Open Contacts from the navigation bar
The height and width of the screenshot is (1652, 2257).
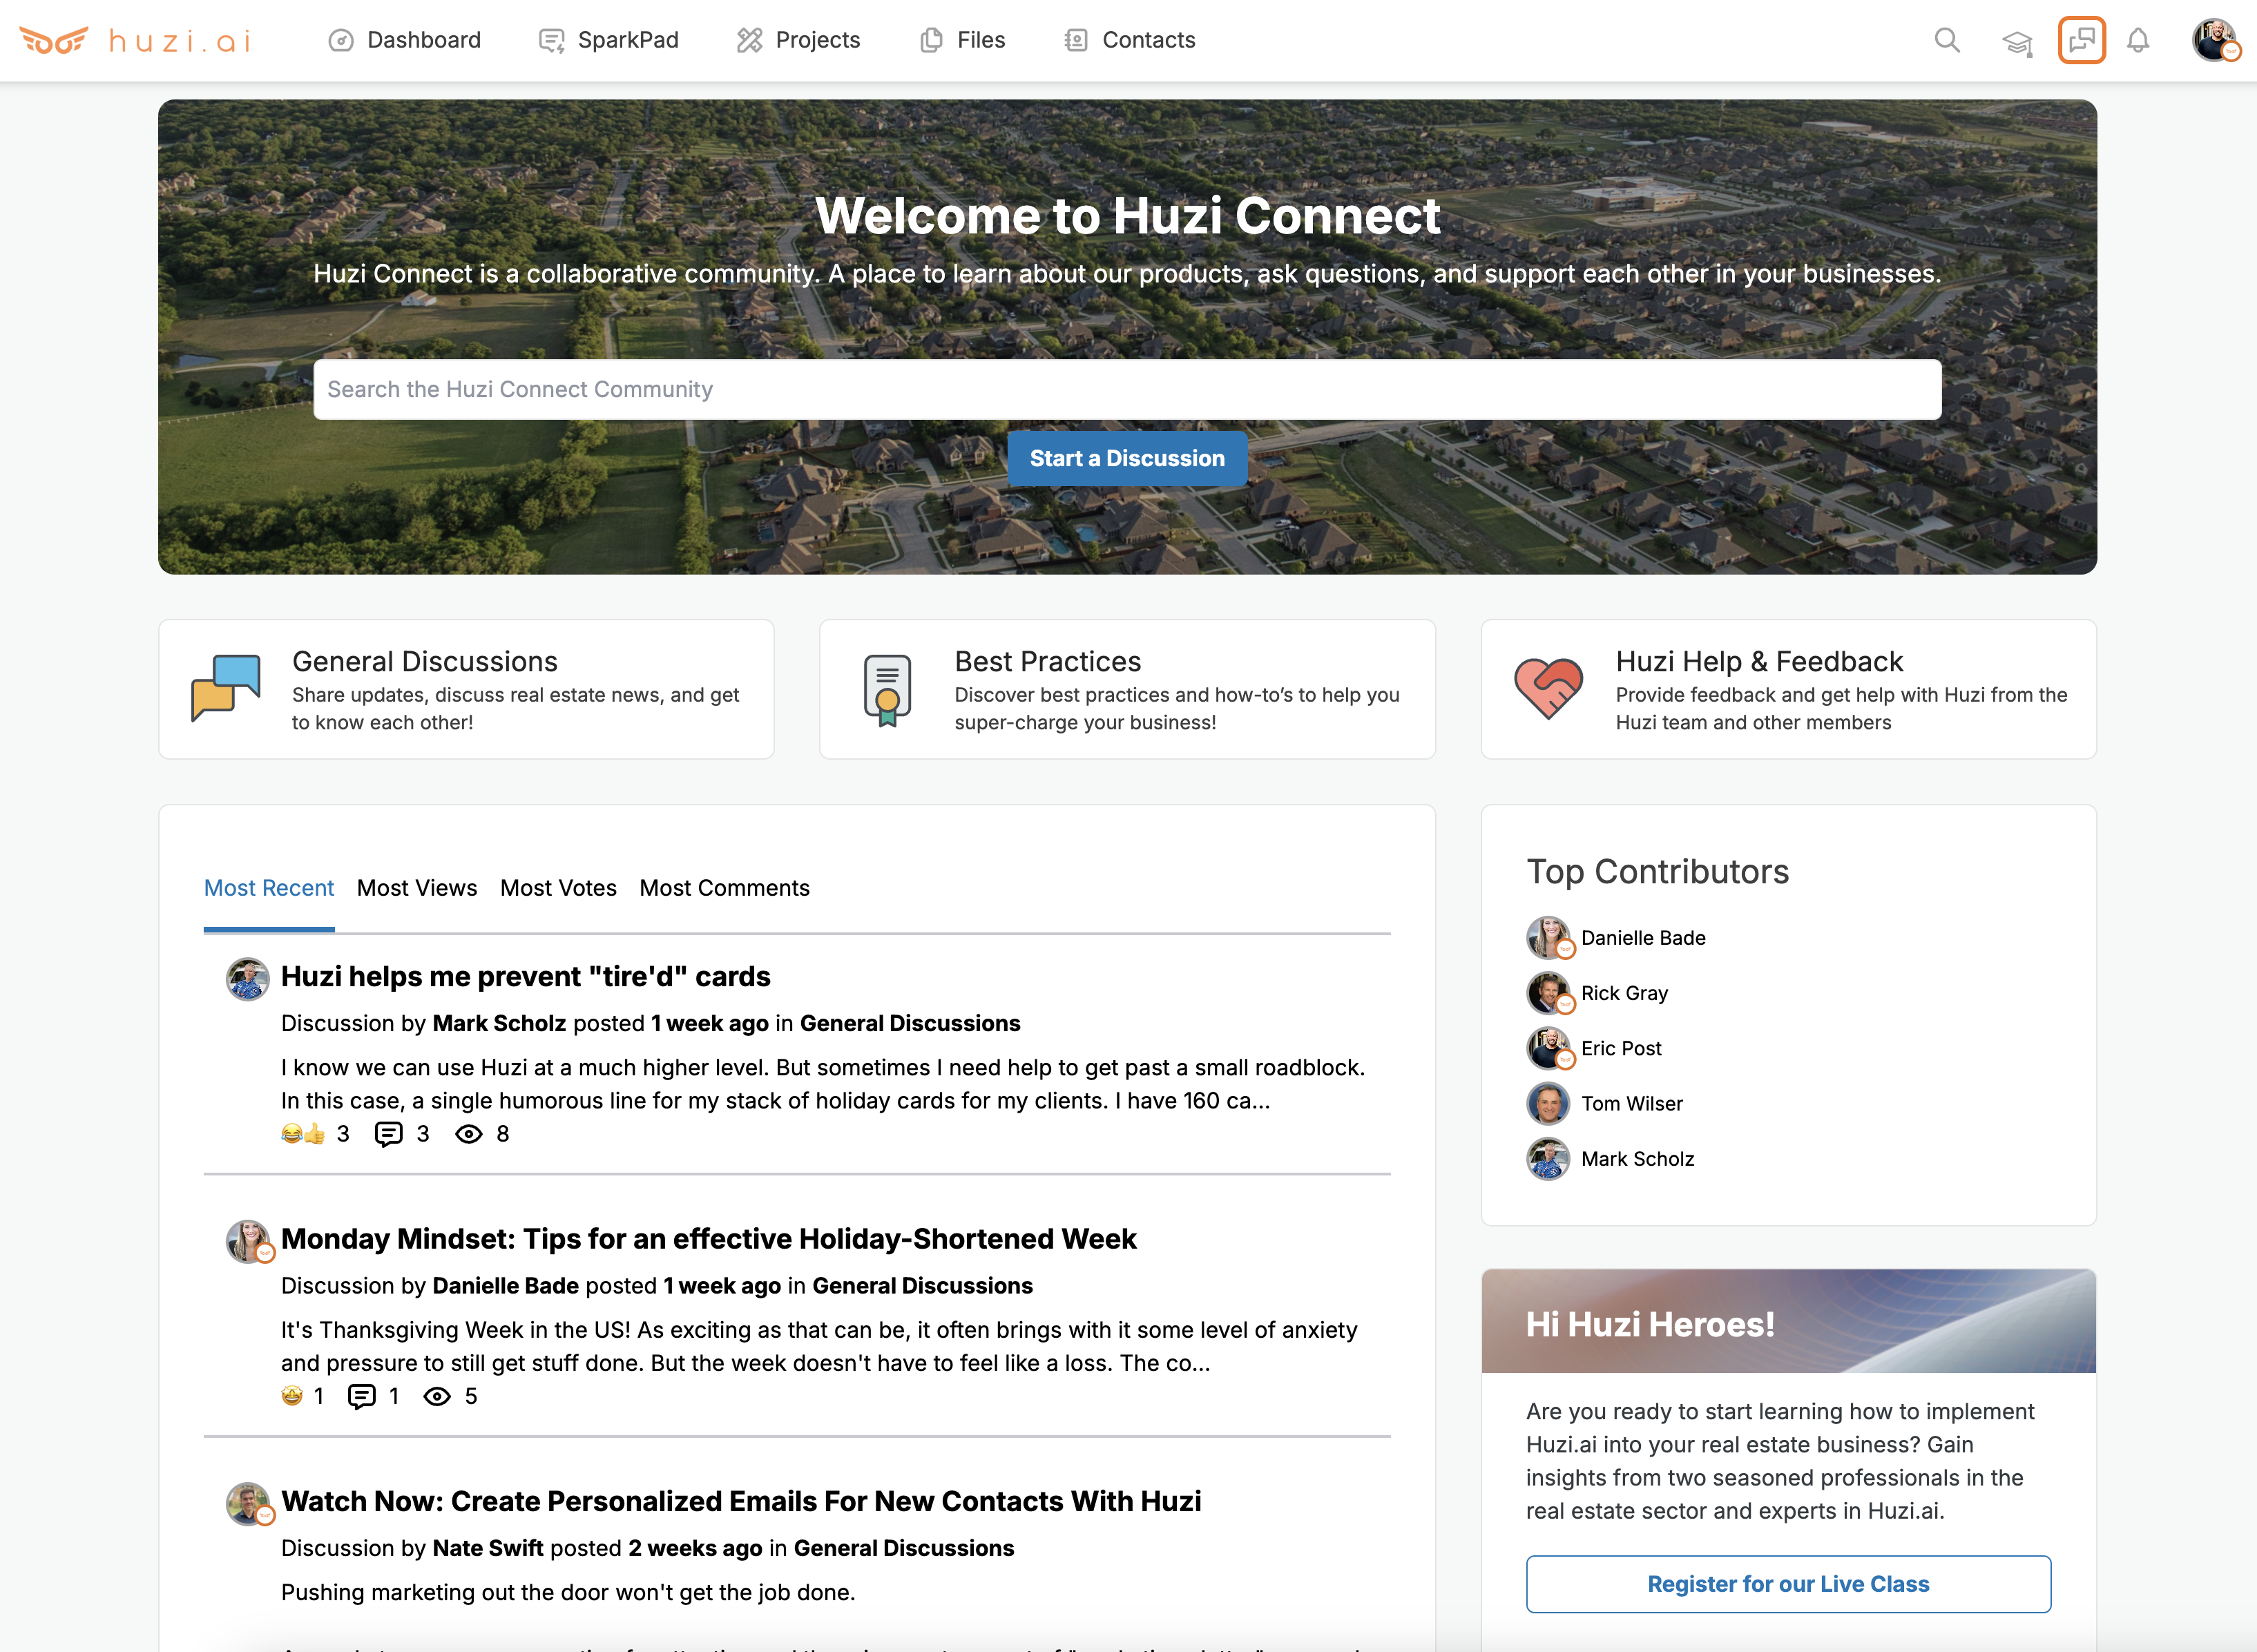tap(1149, 40)
